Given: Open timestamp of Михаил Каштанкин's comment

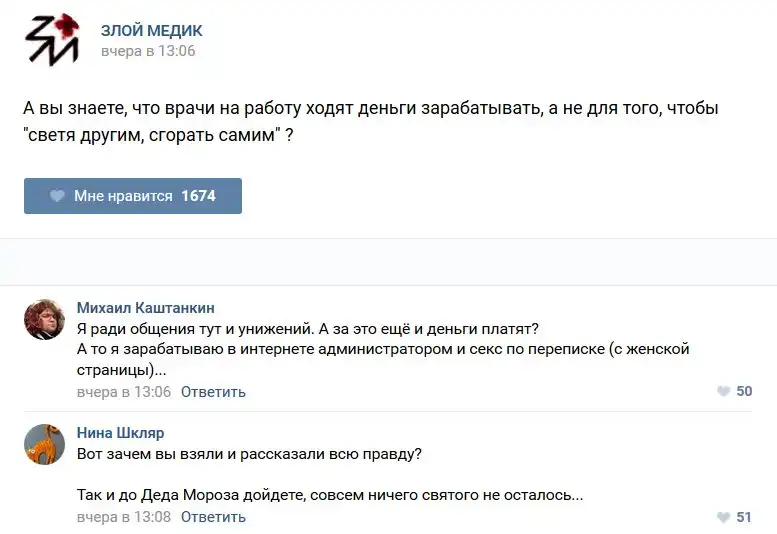Looking at the screenshot, I should [x=124, y=392].
